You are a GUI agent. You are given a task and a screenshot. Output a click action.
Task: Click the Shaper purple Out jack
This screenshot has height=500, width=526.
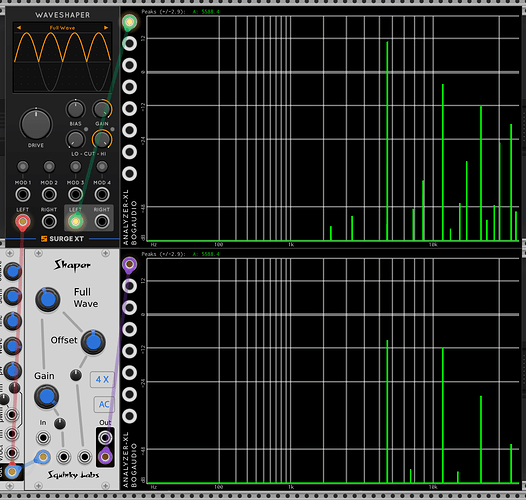point(105,456)
